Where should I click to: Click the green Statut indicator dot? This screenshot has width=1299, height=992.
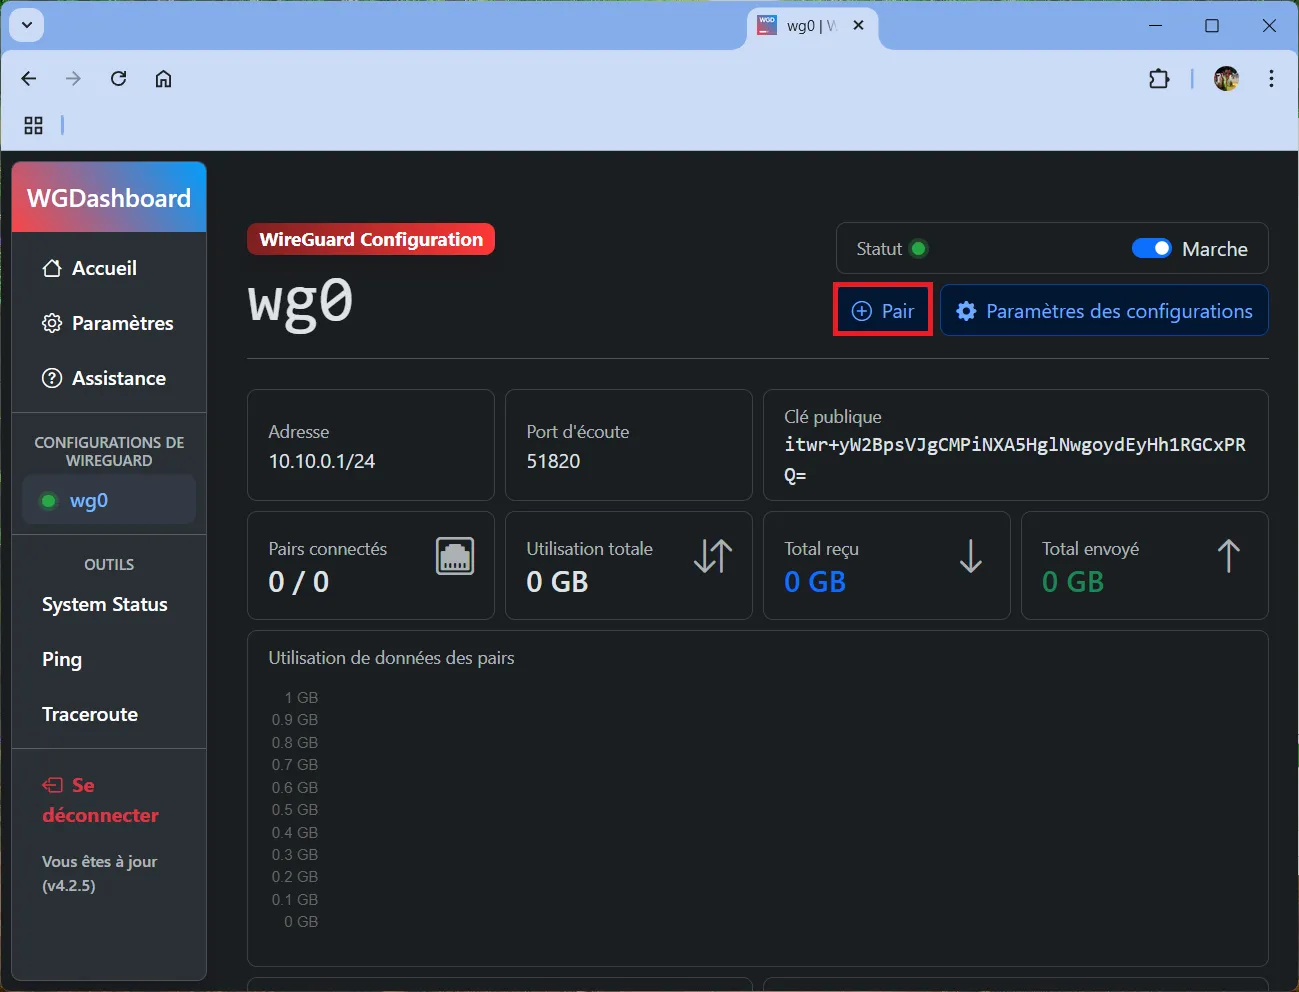click(x=918, y=248)
